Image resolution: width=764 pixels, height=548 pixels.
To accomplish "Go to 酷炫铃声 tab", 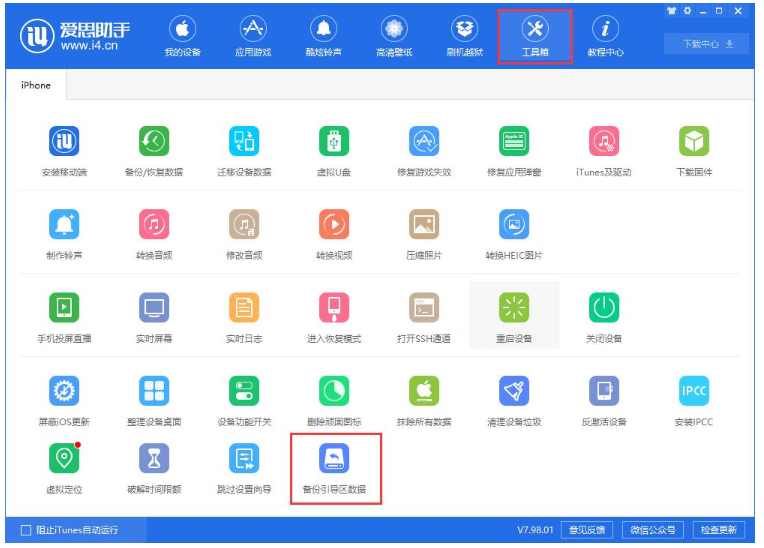I will (324, 37).
